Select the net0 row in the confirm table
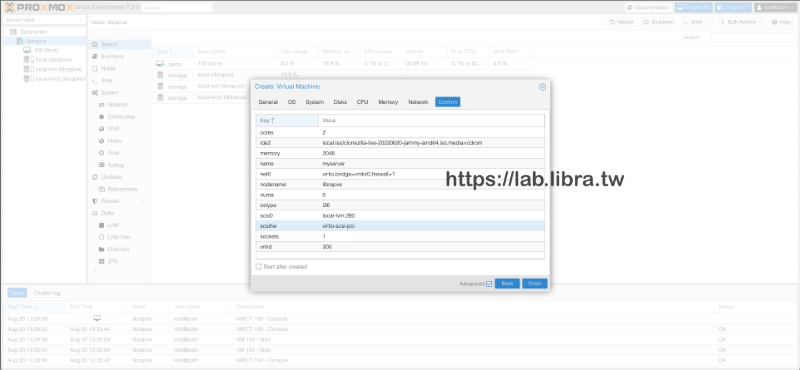Viewport: 800px width, 370px height. pos(400,174)
